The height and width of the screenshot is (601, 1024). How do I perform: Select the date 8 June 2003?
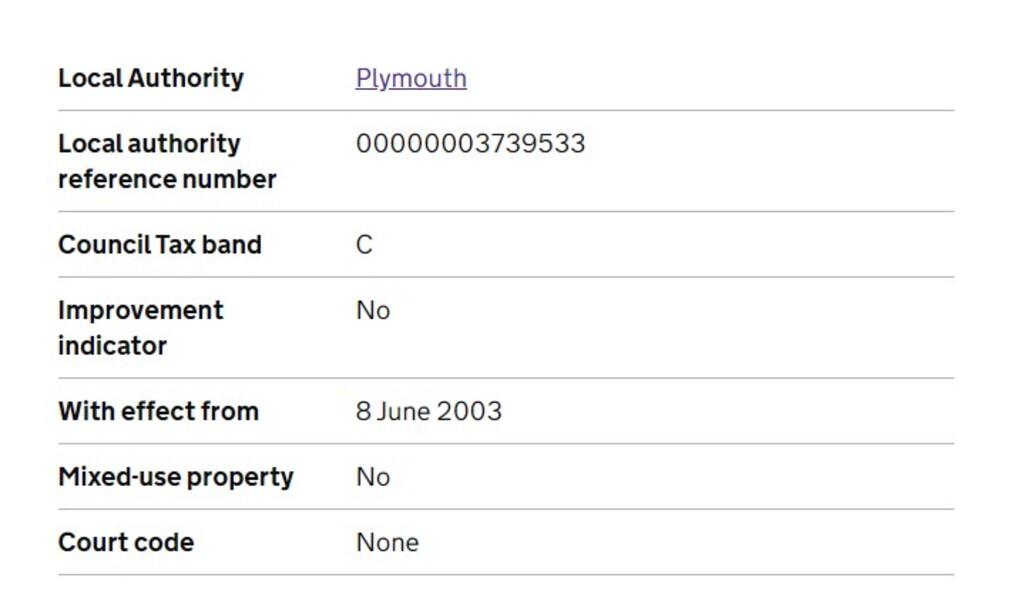pyautogui.click(x=429, y=411)
